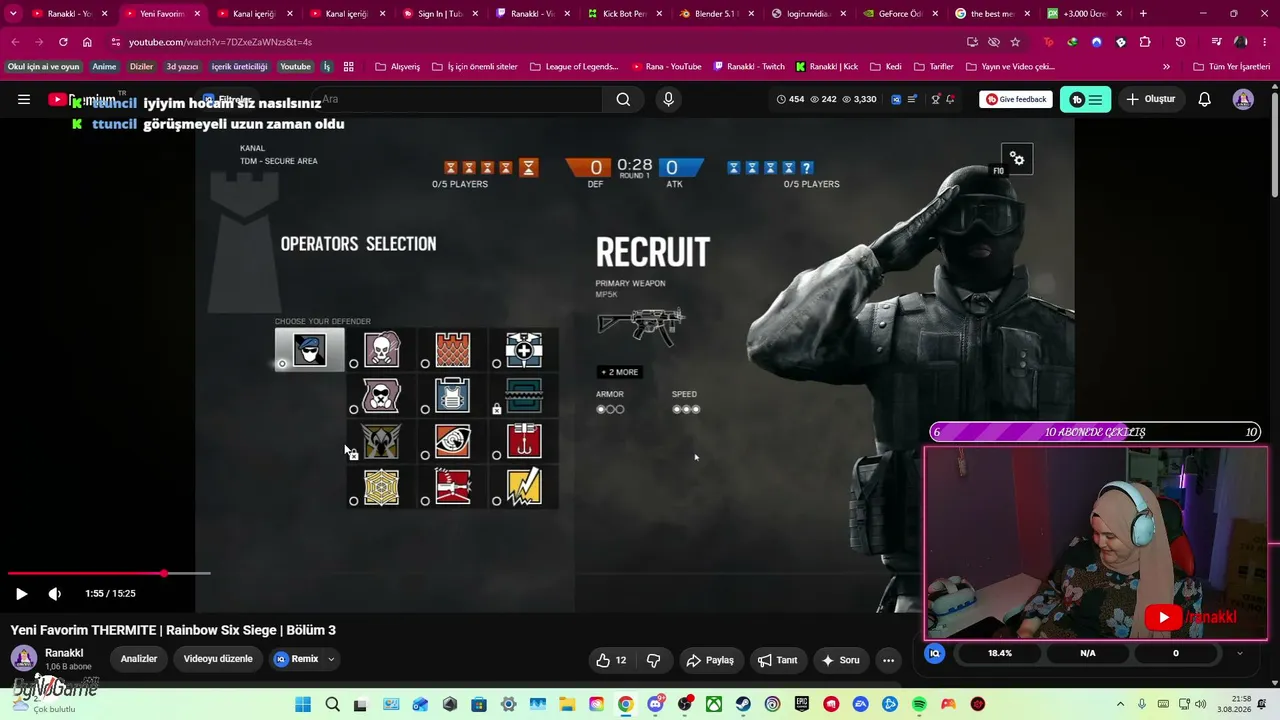Open YouTube notifications bell

(1205, 99)
